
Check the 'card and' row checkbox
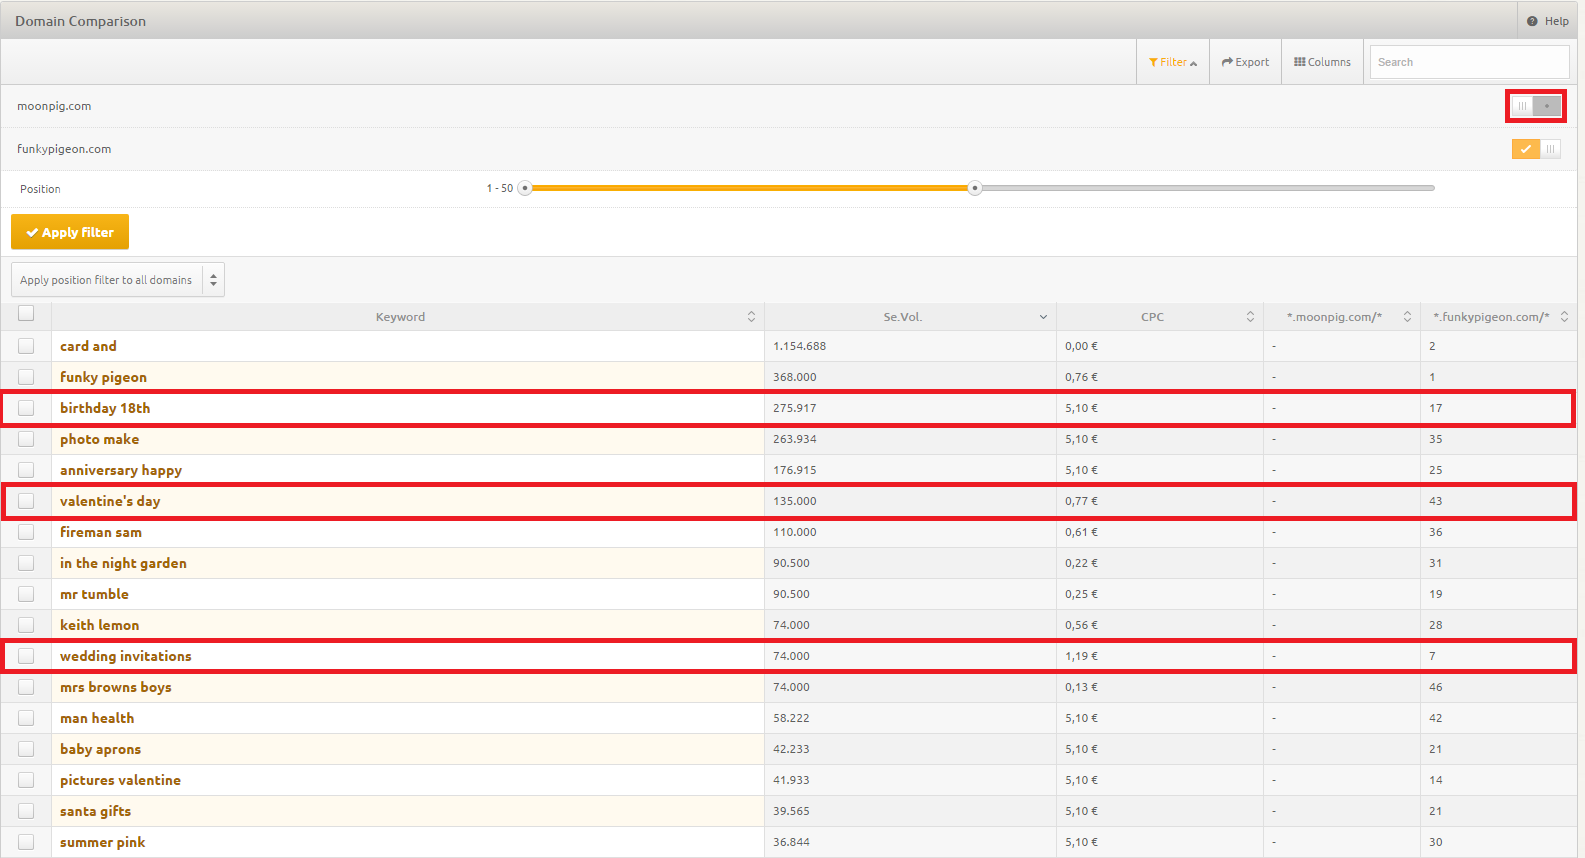[26, 346]
